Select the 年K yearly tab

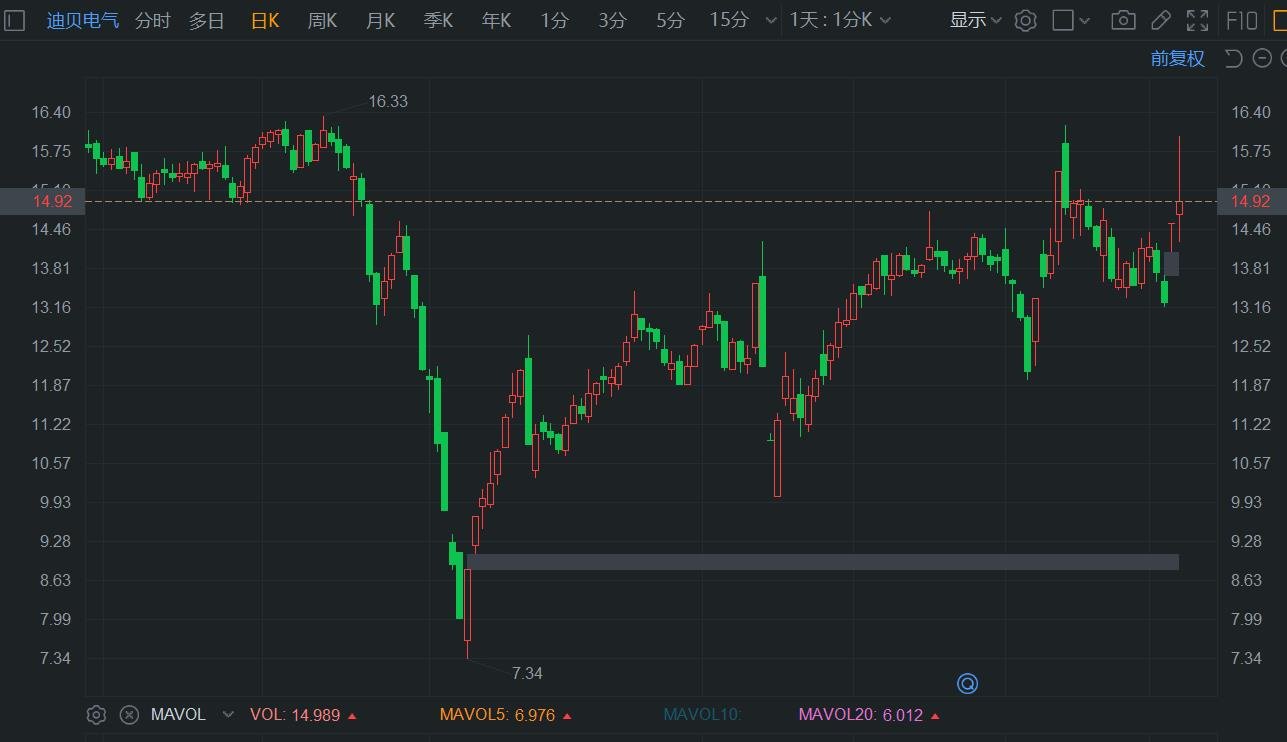[496, 20]
